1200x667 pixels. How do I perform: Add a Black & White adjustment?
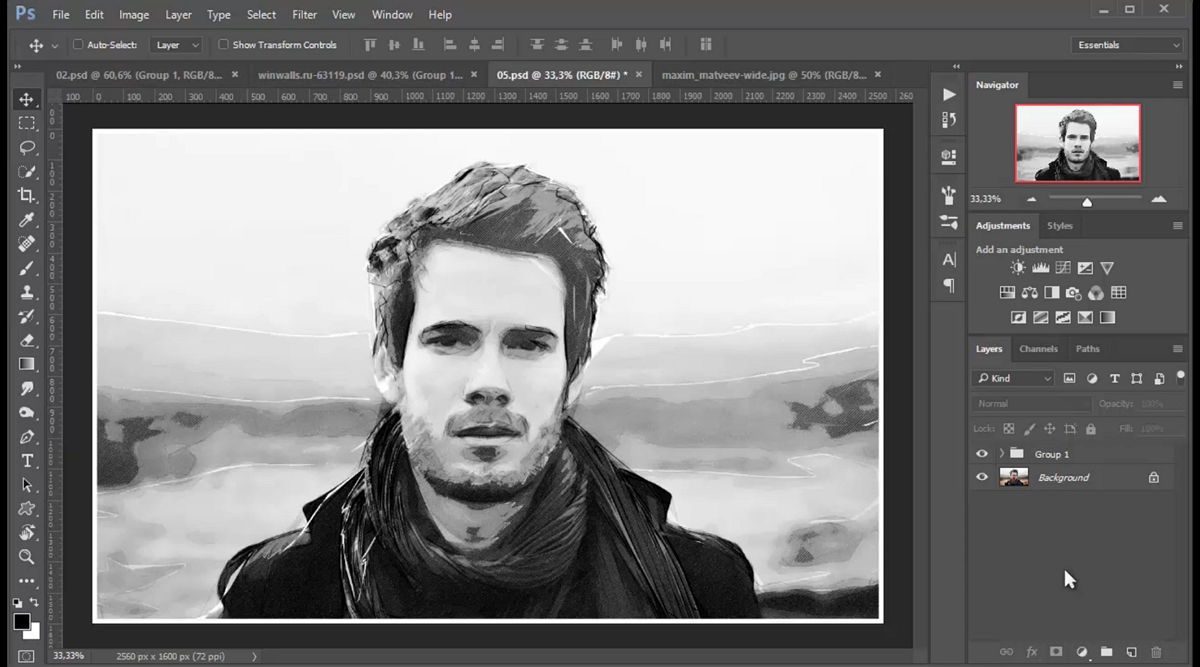pos(1051,293)
